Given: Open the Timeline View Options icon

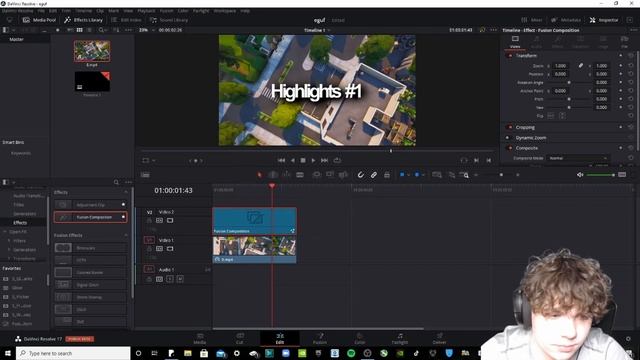Looking at the screenshot, I should (x=145, y=175).
